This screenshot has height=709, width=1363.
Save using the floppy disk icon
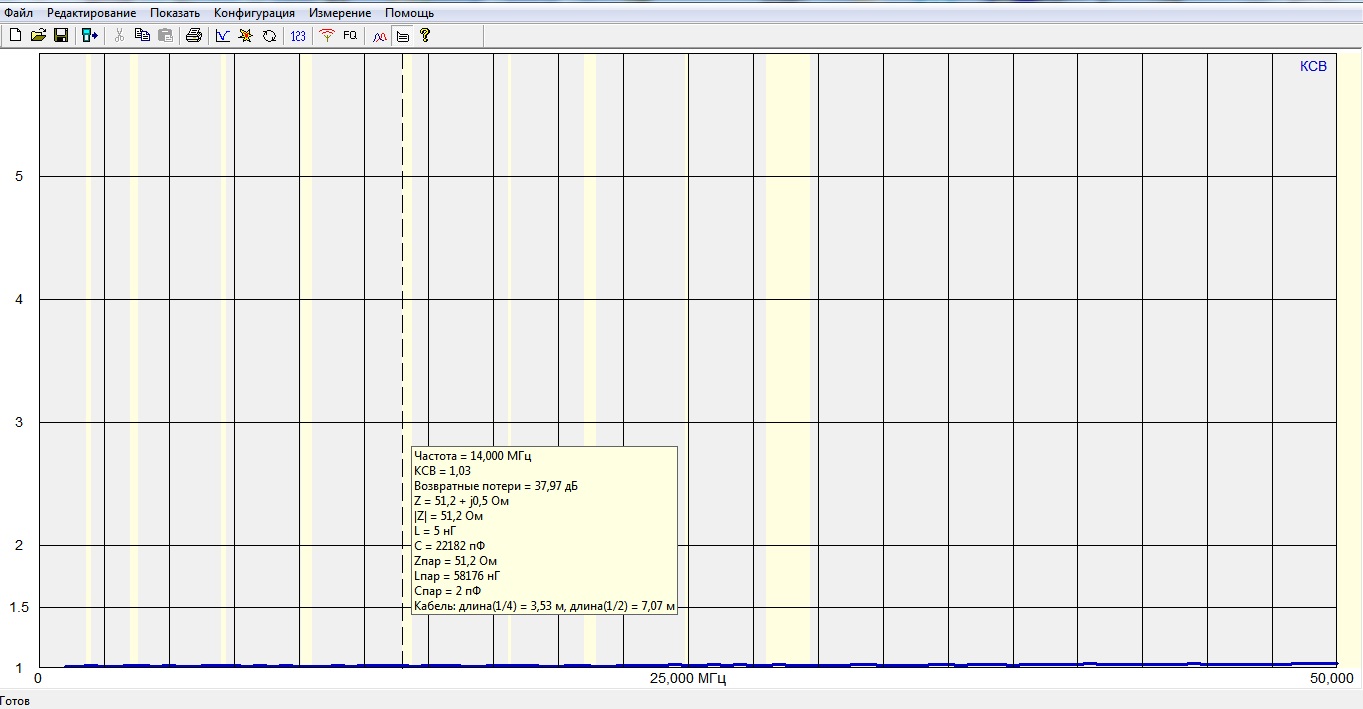point(61,35)
